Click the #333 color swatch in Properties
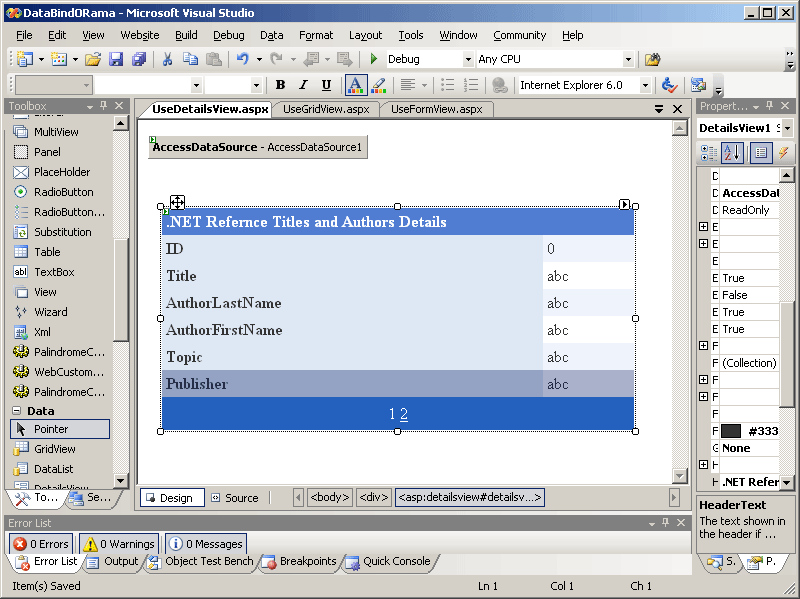Screen dimensions: 800x599 tap(731, 431)
